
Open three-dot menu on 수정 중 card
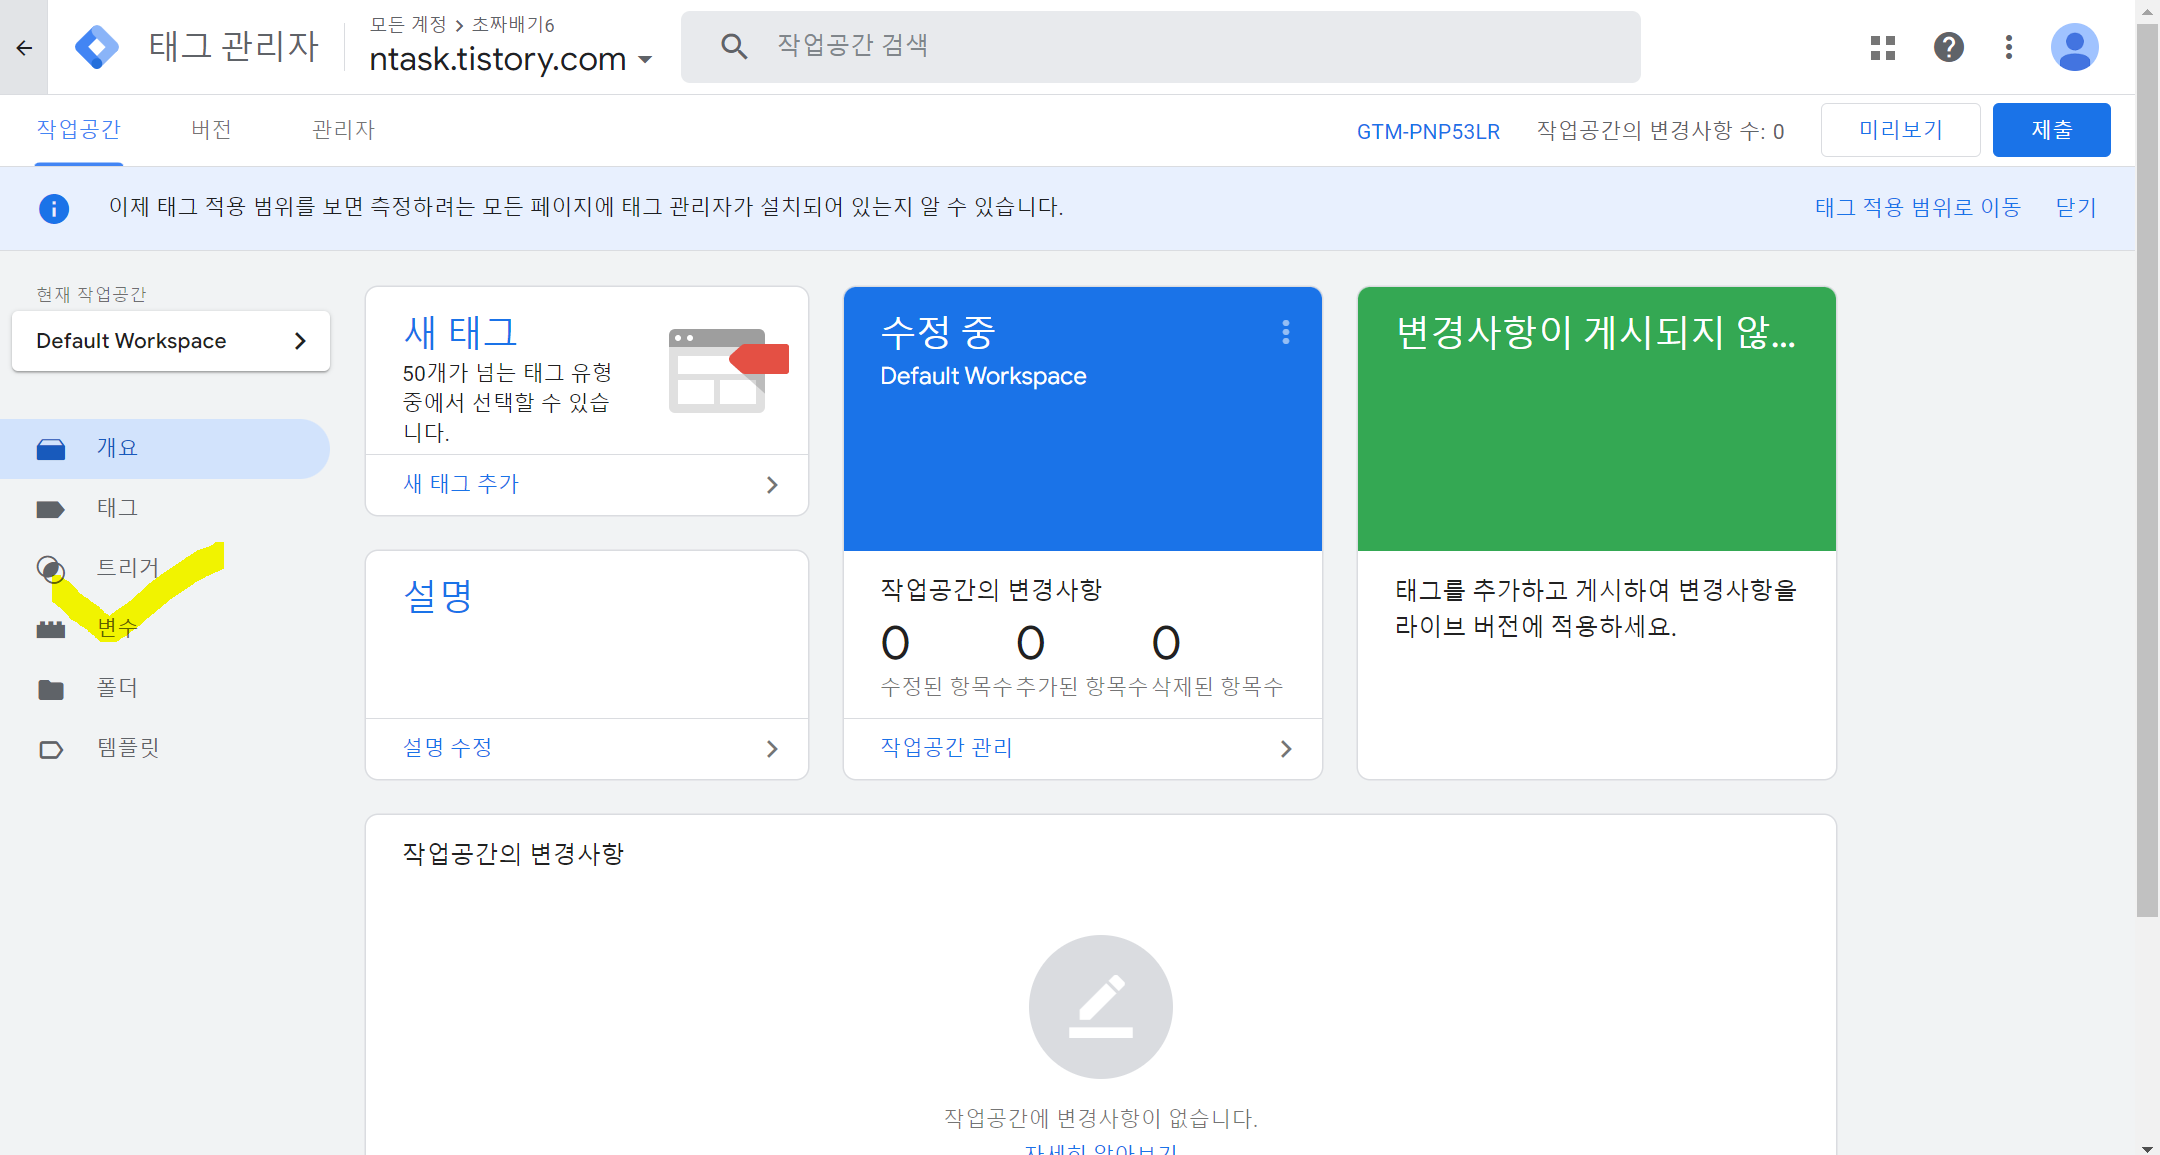pyautogui.click(x=1285, y=333)
